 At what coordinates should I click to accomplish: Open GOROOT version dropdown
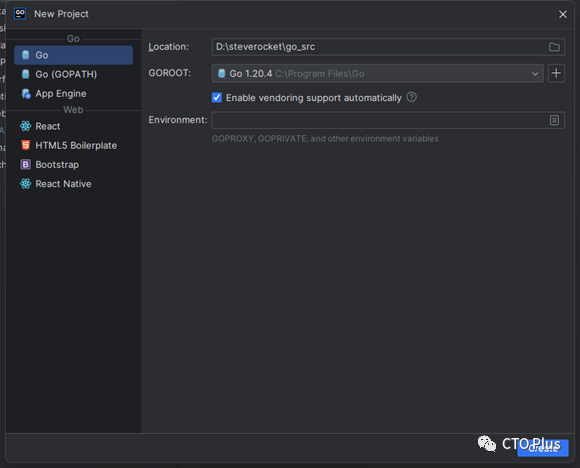378,73
